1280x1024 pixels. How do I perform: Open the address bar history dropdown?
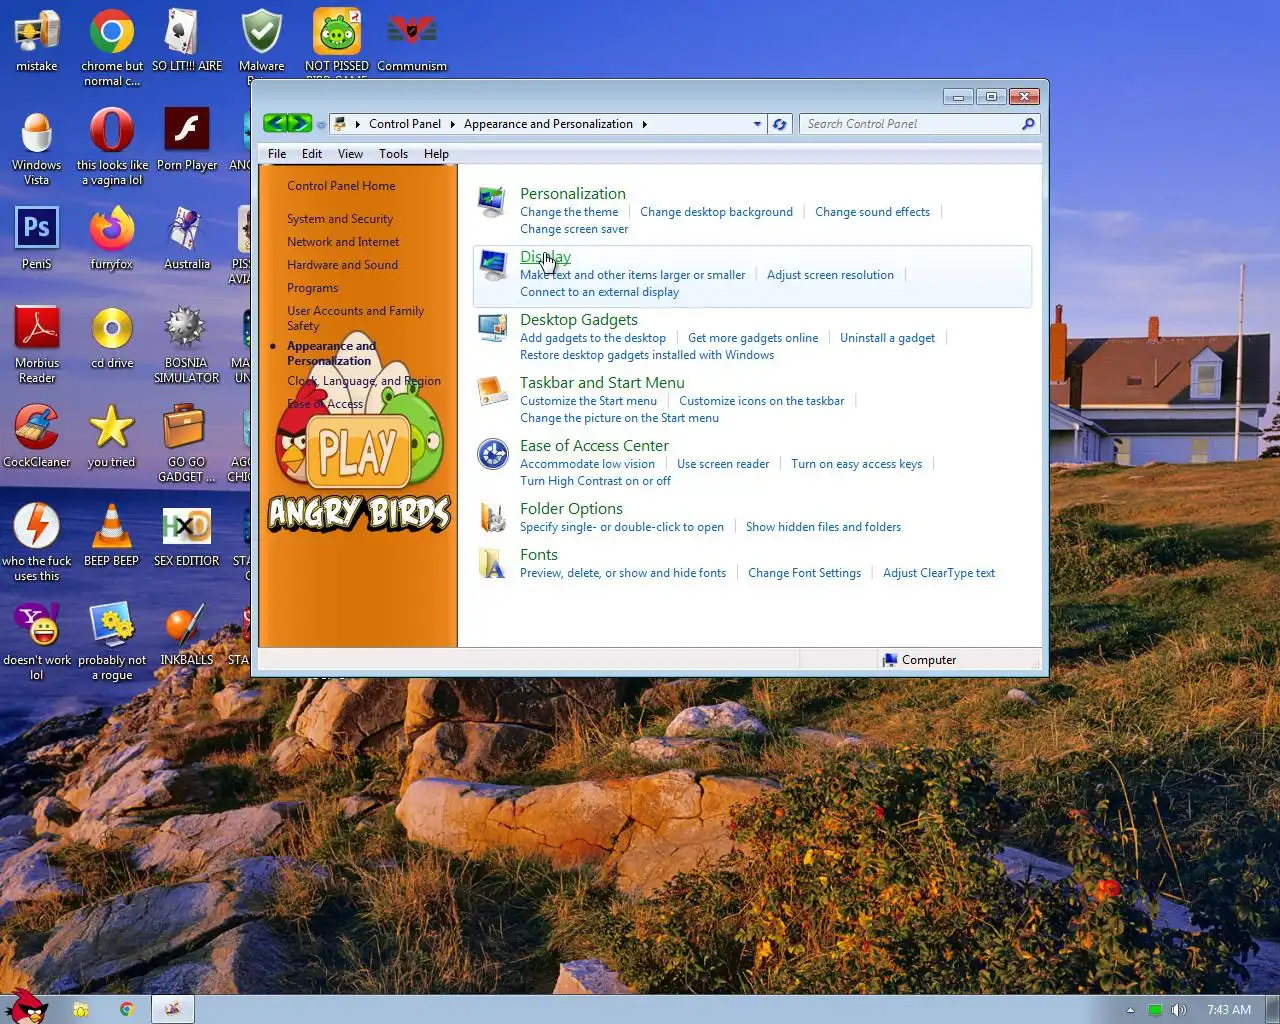pos(757,124)
